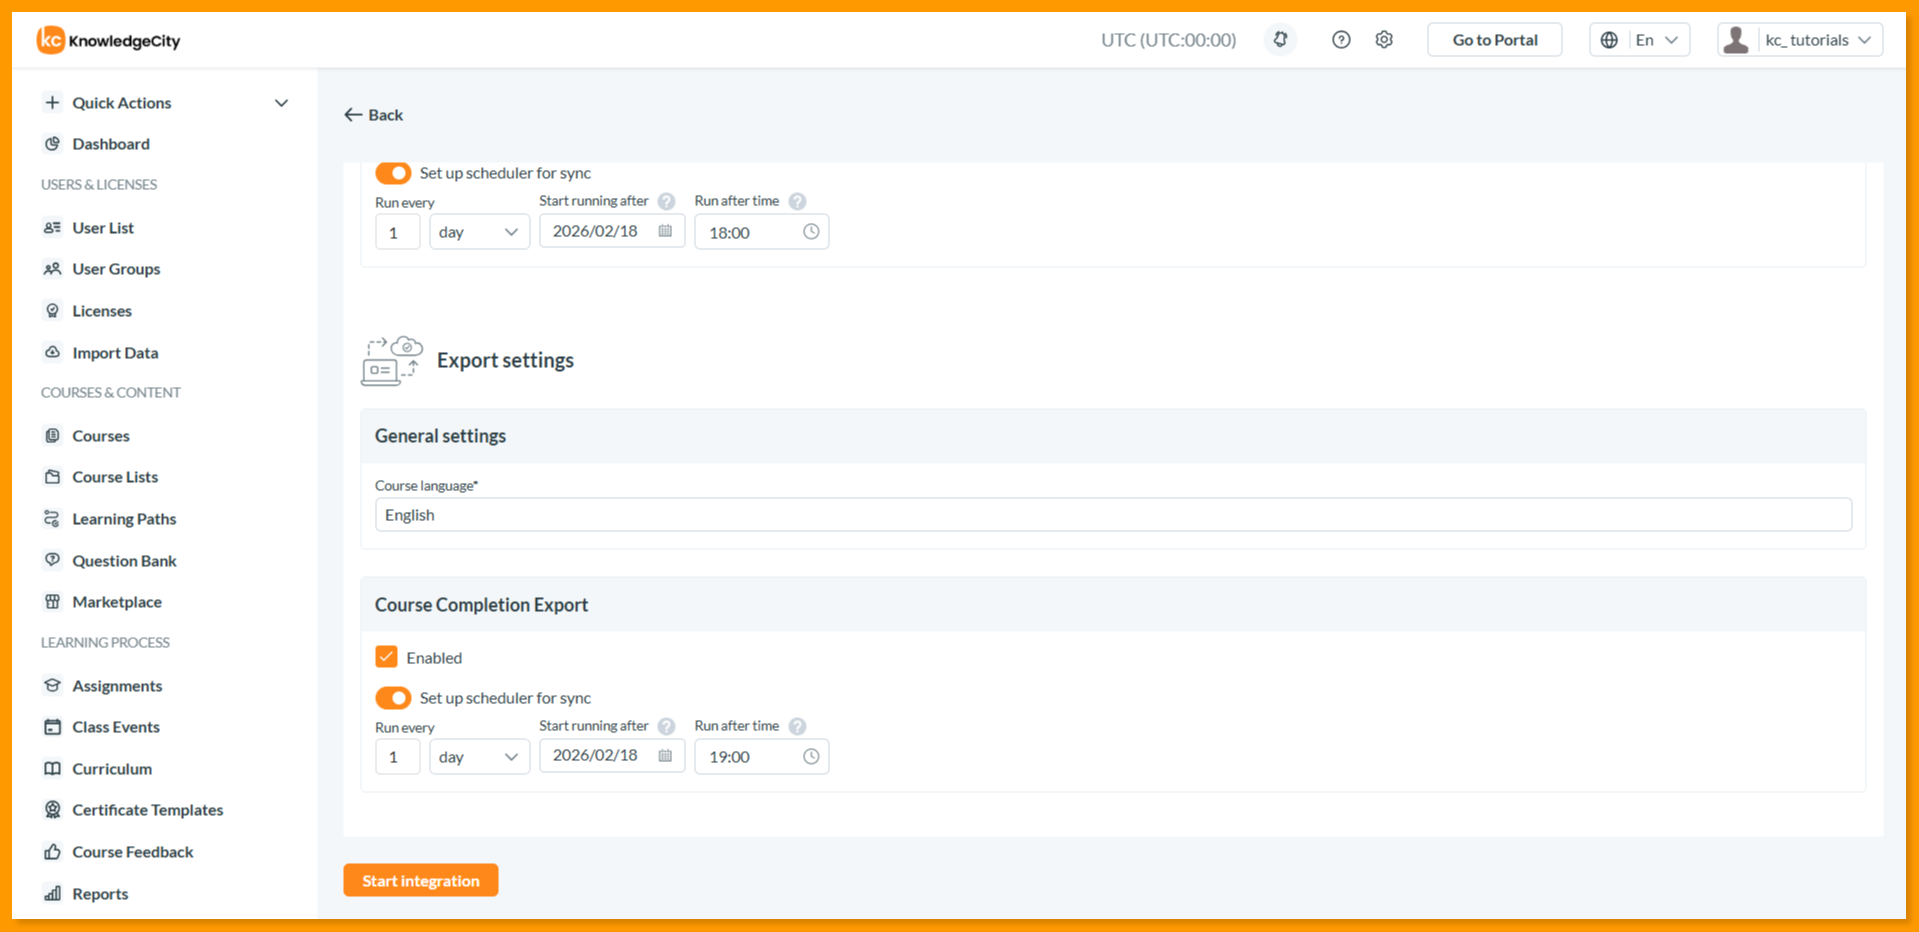The image size is (1919, 932).
Task: Expand the kc_tutorials user menu
Action: [x=1800, y=40]
